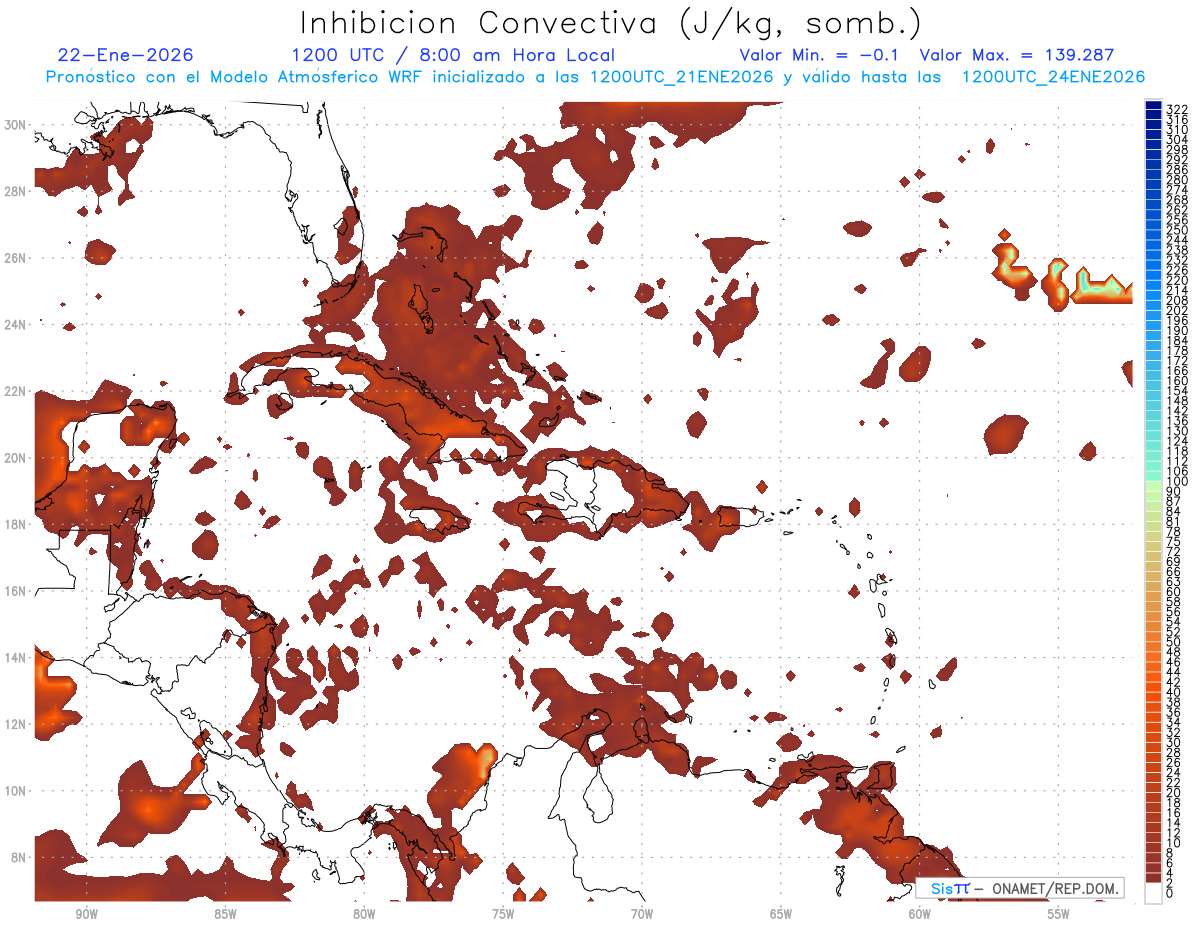This screenshot has height=927, width=1200.
Task: Click the "22N" latitude label
Action: pos(15,391)
